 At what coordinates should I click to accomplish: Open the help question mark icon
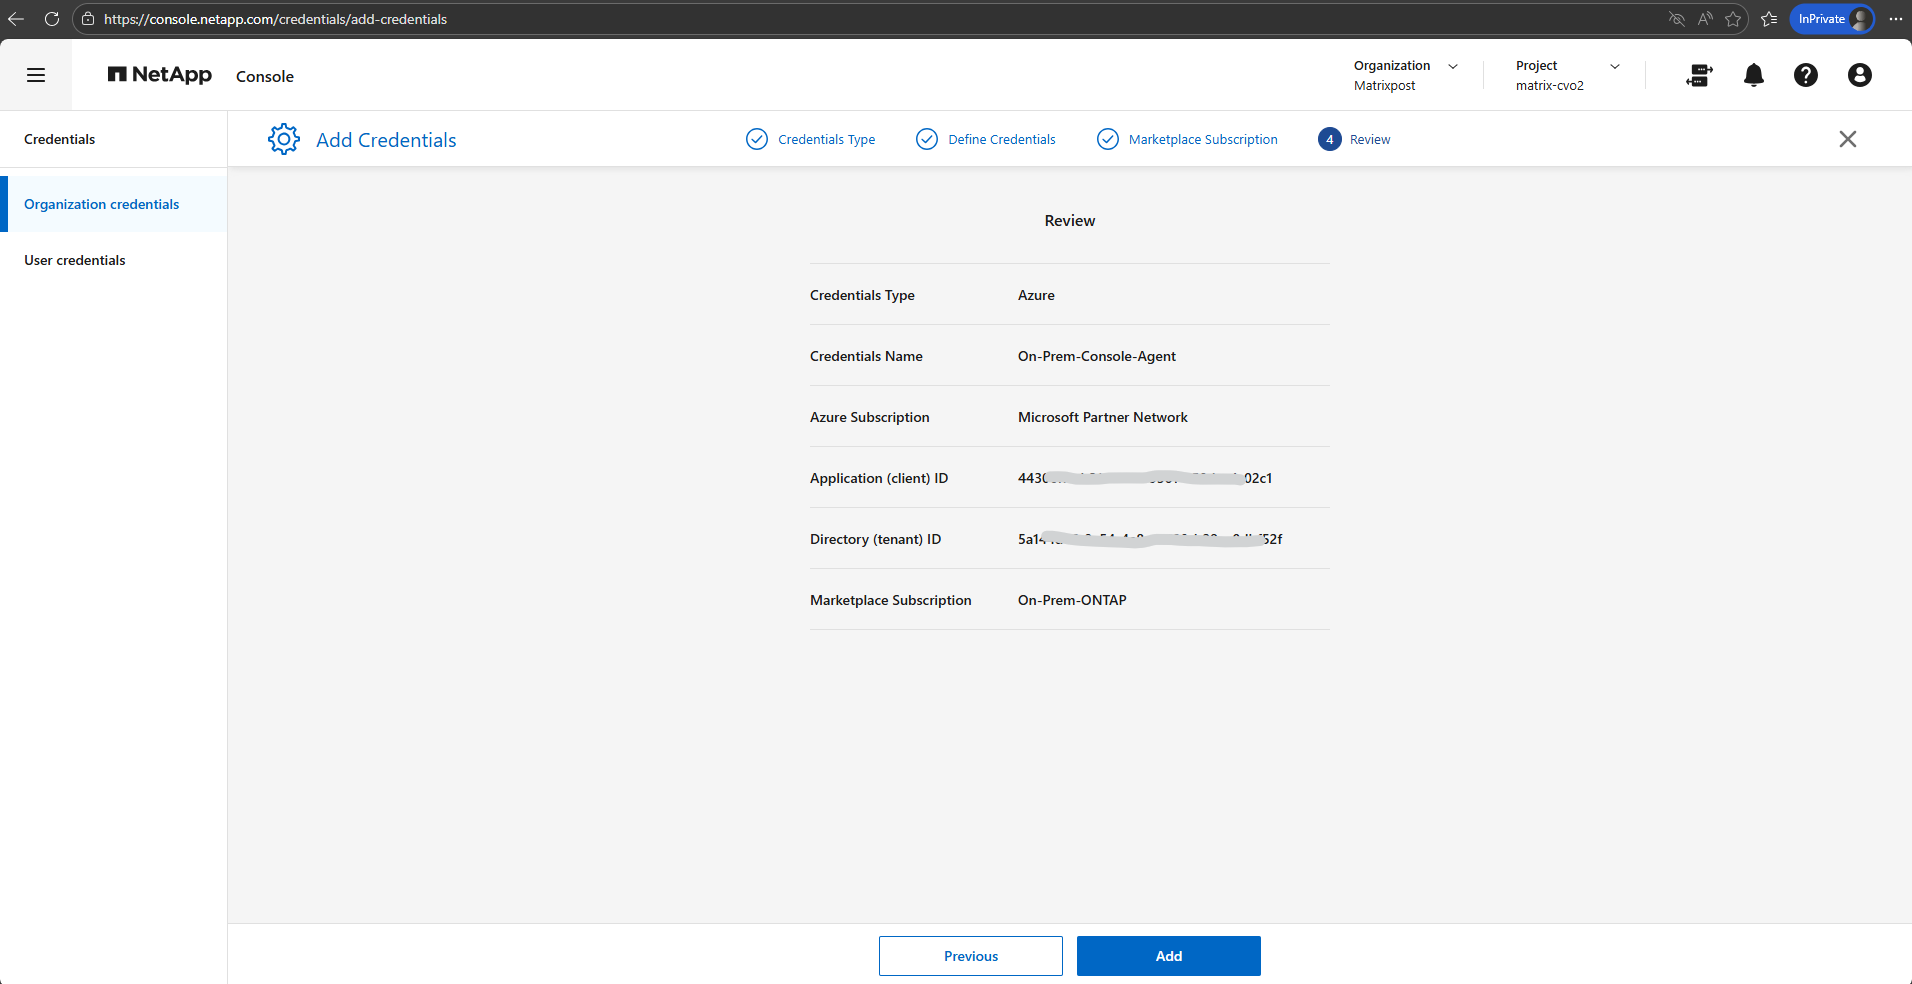1805,75
